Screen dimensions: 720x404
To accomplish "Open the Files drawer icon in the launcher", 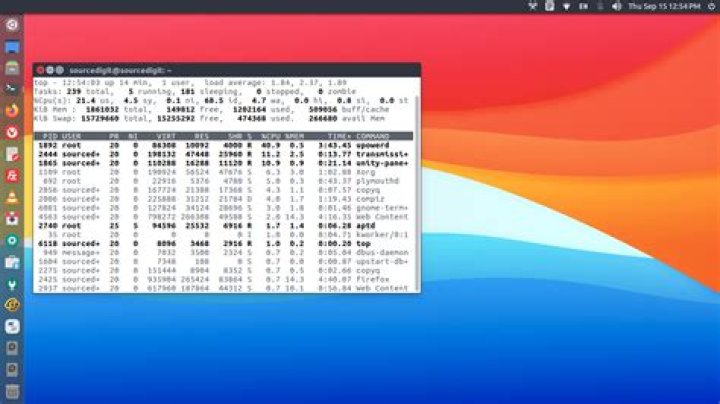I will click(x=12, y=68).
